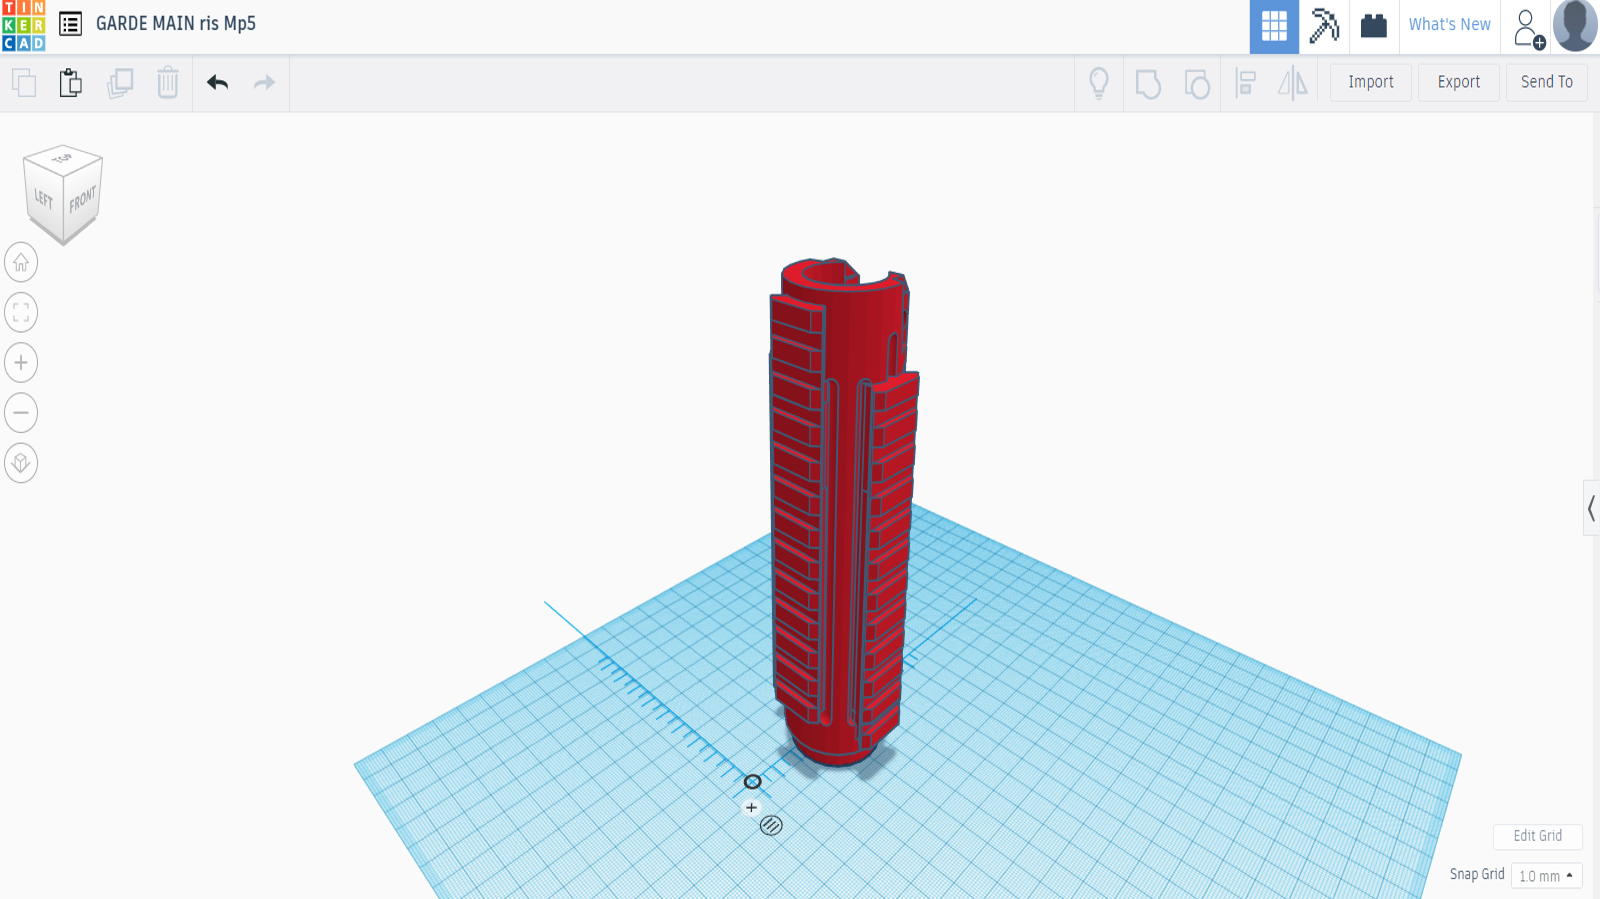Open the Snap Grid dropdown
Viewport: 1600px width, 899px height.
pos(1546,876)
